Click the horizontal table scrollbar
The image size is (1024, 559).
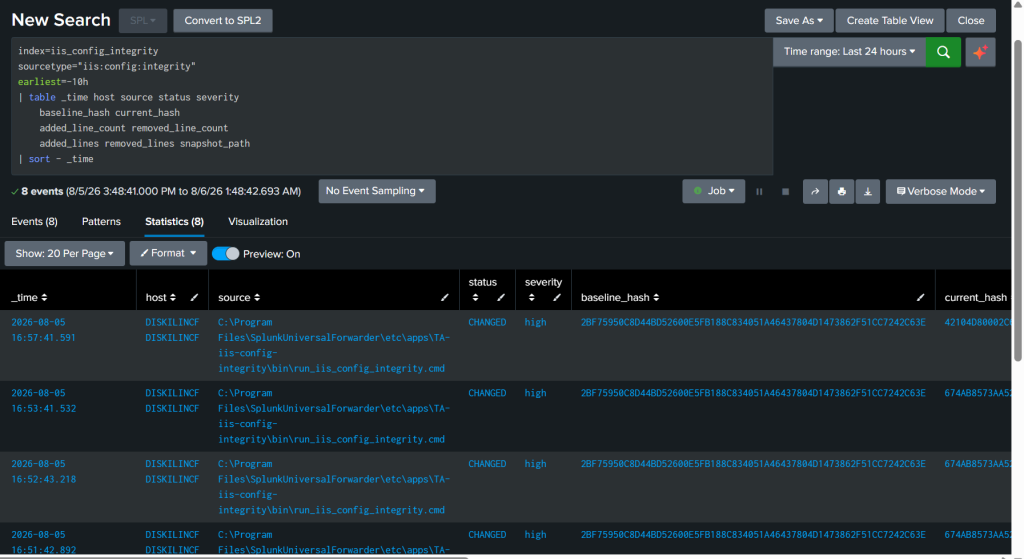pyautogui.click(x=234, y=557)
